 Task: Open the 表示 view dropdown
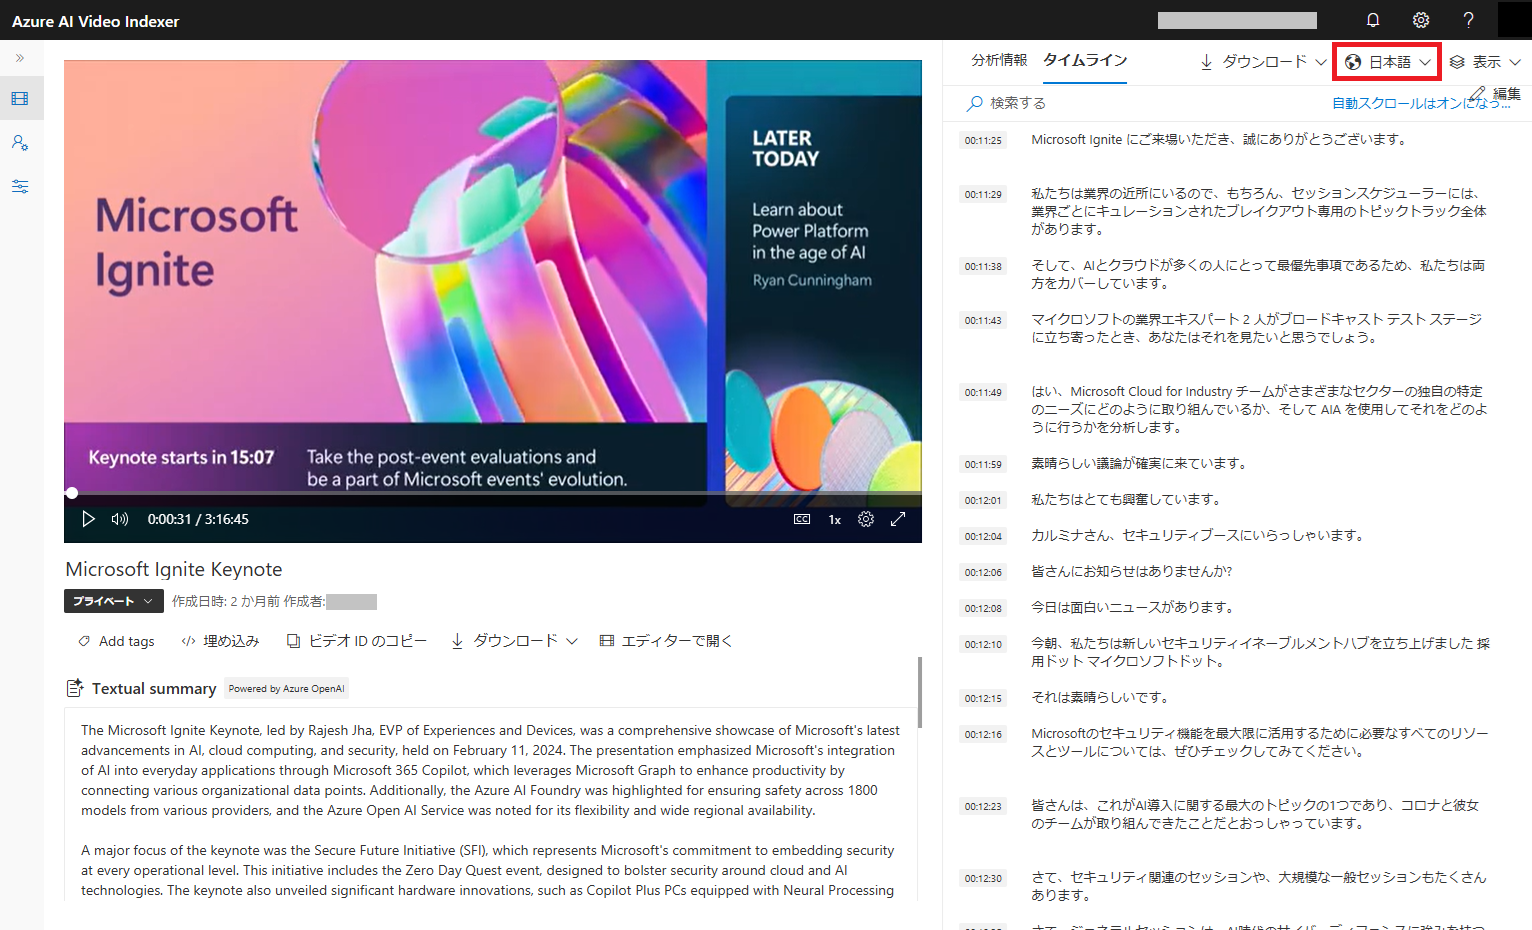[x=1485, y=62]
